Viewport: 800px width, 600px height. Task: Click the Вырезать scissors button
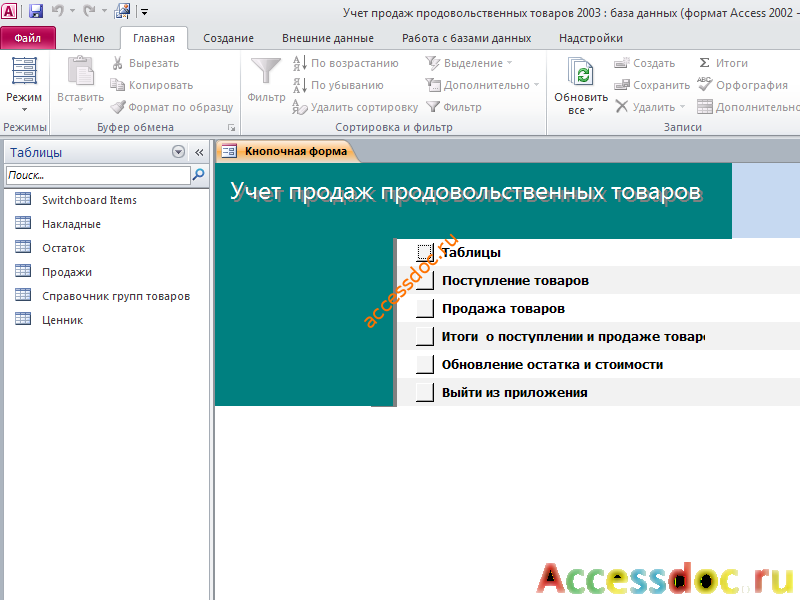(146, 63)
